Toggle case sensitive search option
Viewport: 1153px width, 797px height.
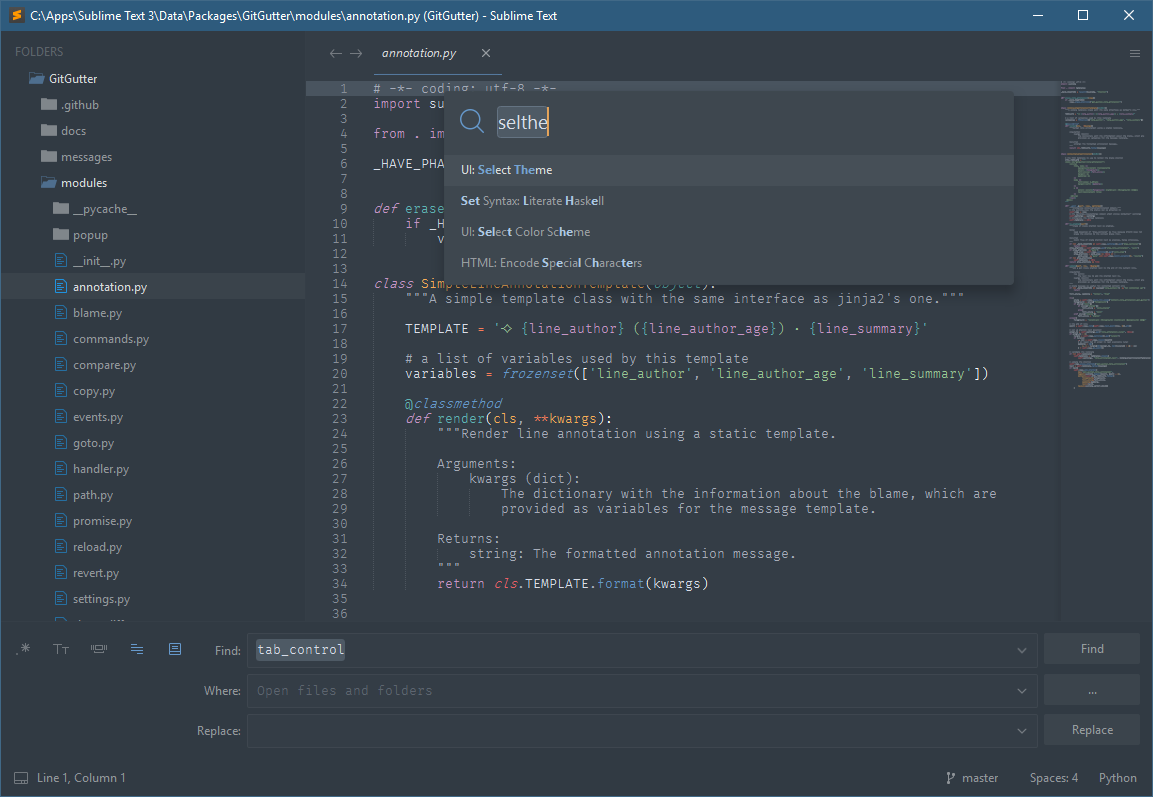pyautogui.click(x=61, y=648)
